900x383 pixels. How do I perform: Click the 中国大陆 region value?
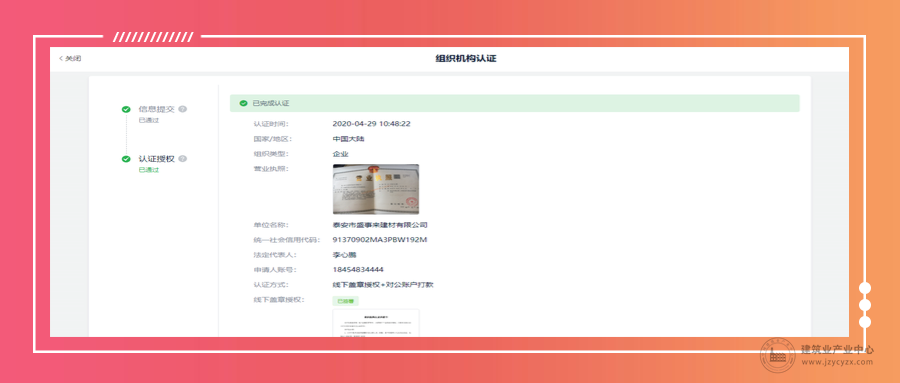(348, 139)
